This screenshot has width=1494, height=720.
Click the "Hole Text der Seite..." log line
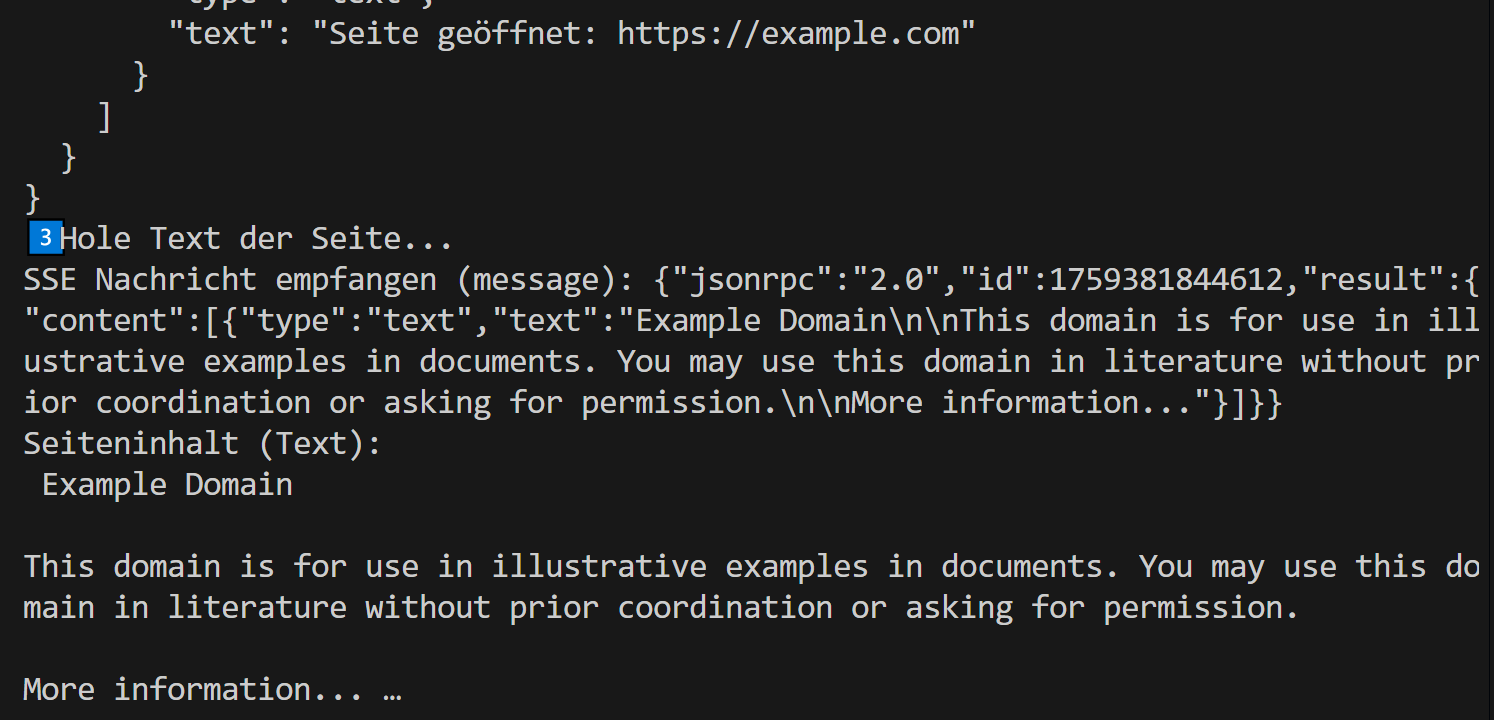256,239
